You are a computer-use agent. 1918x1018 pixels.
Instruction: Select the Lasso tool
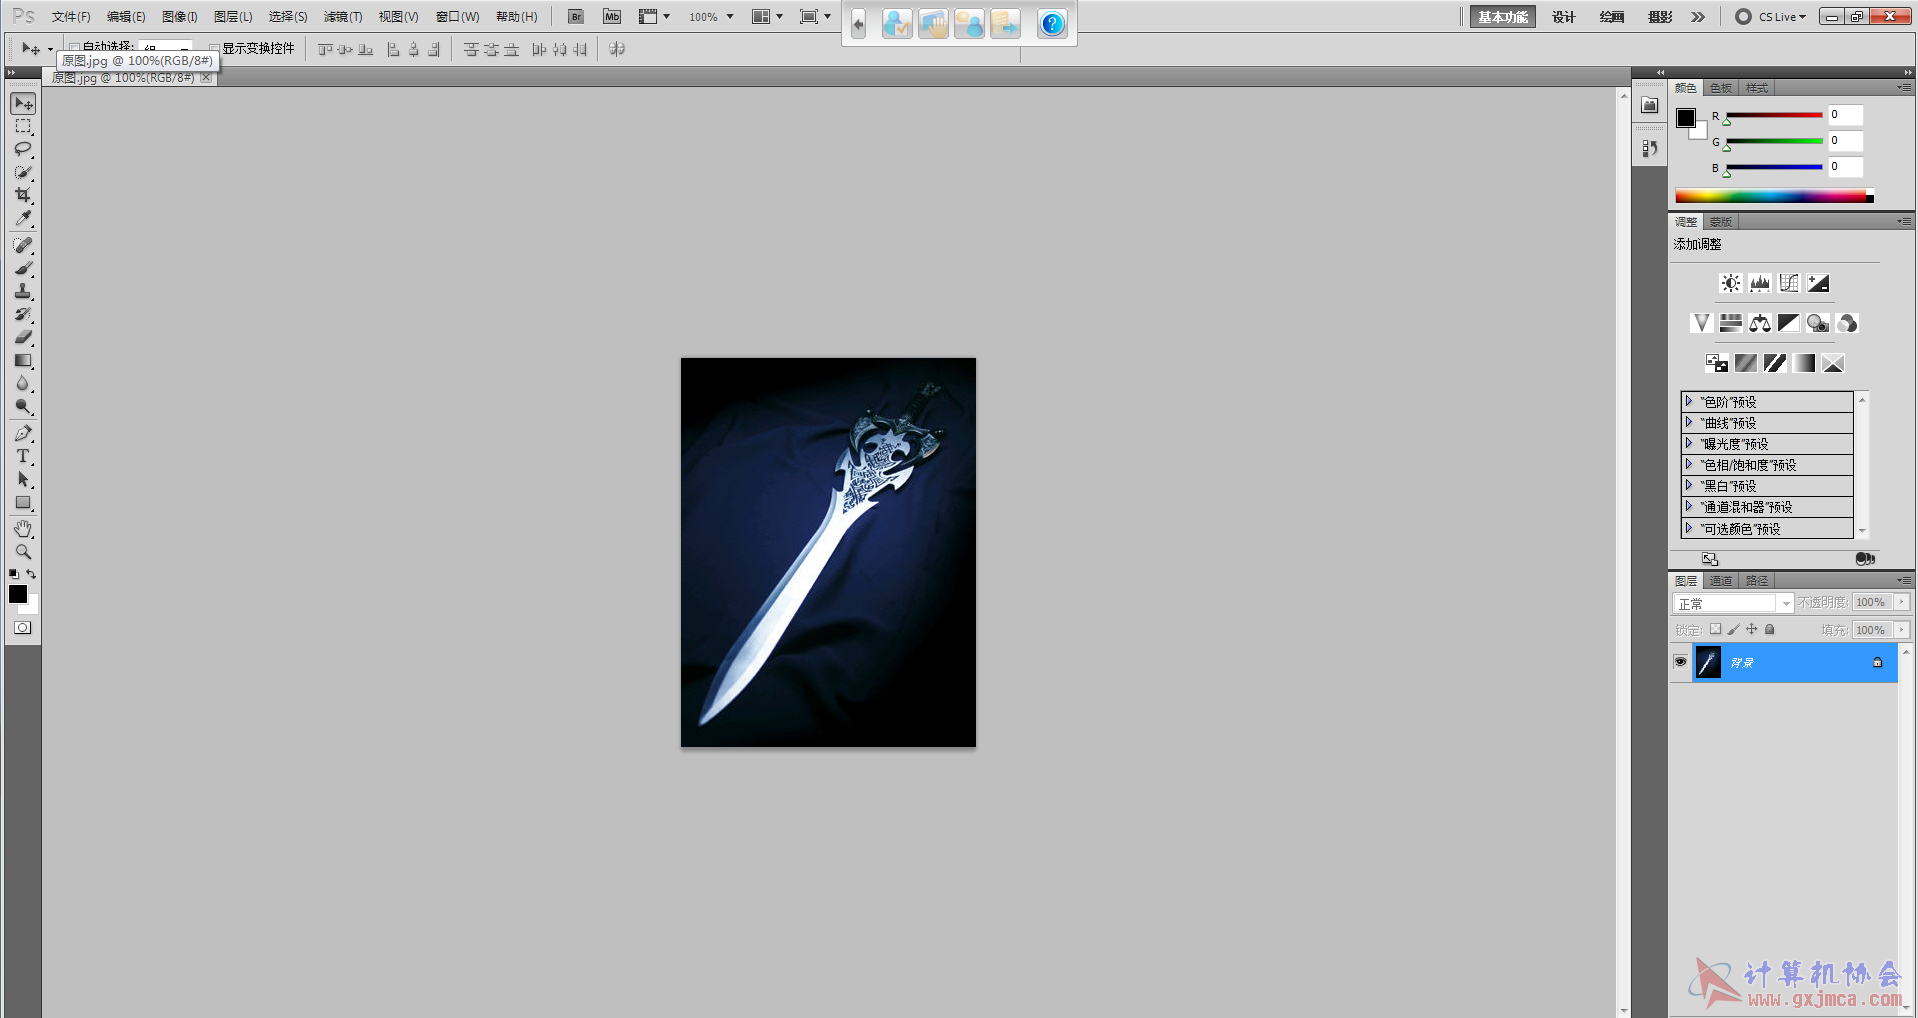coord(23,150)
